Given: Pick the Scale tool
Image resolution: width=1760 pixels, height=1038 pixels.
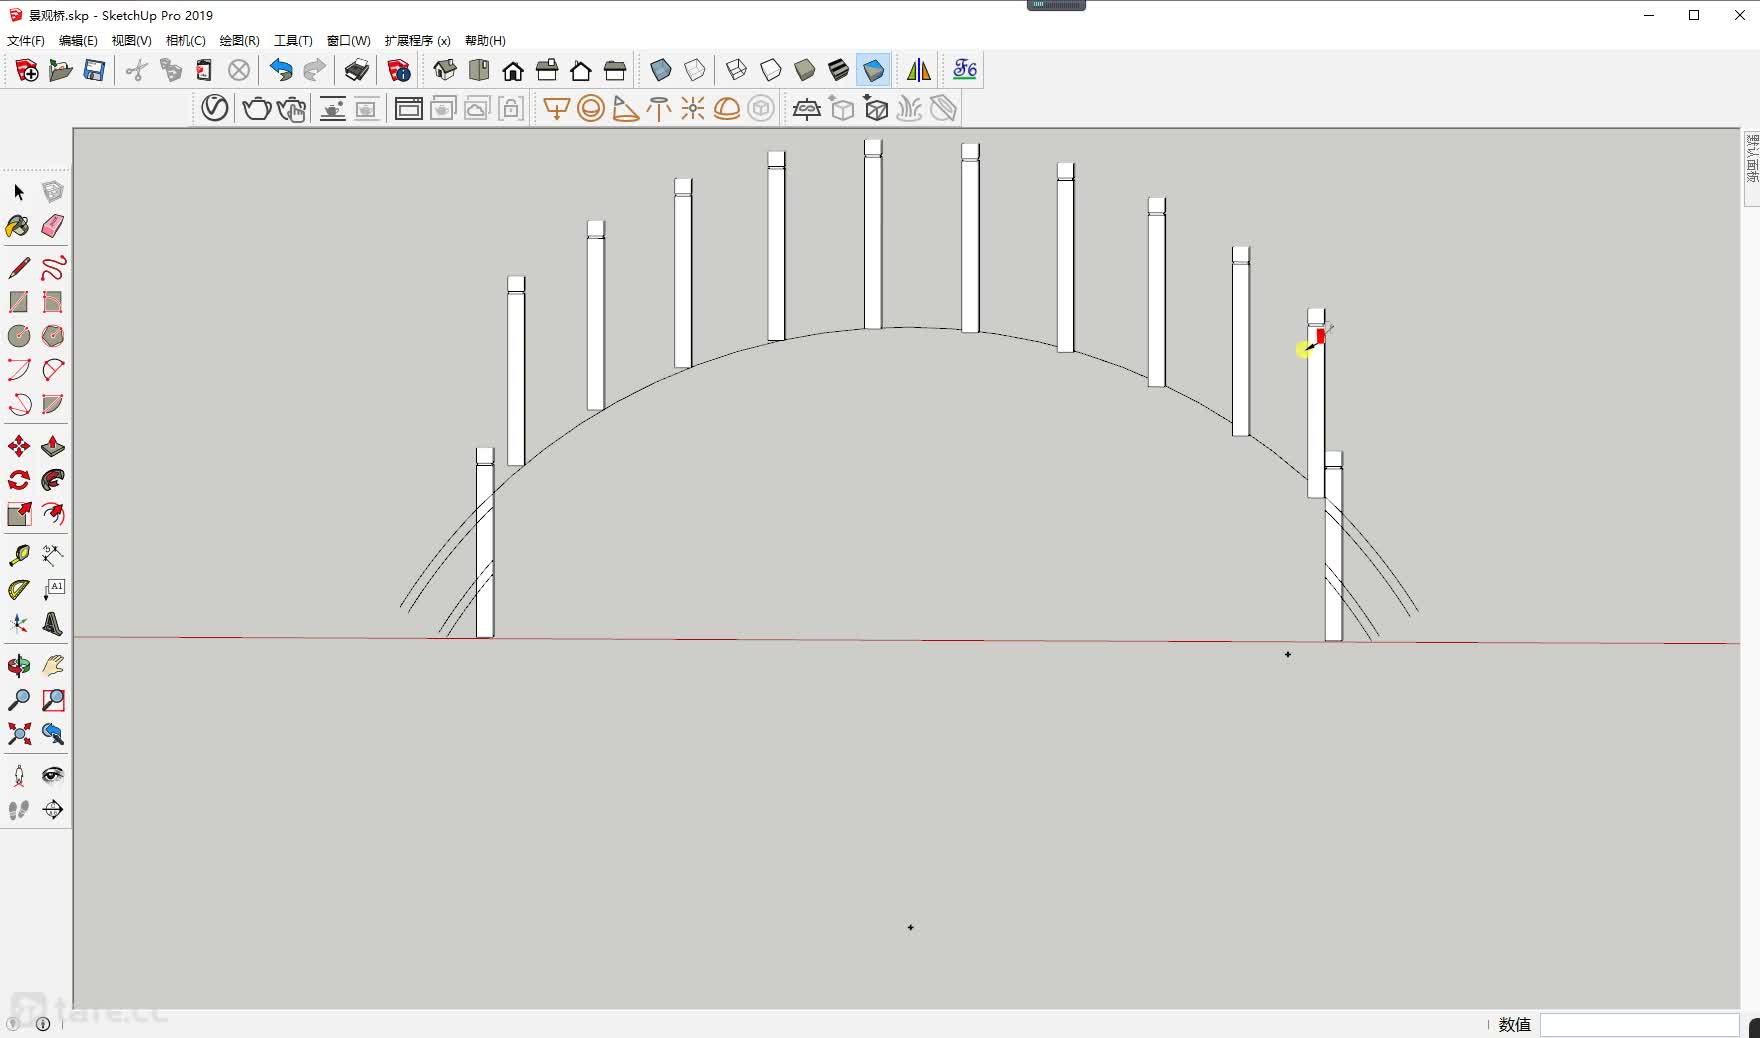Looking at the screenshot, I should tap(19, 514).
